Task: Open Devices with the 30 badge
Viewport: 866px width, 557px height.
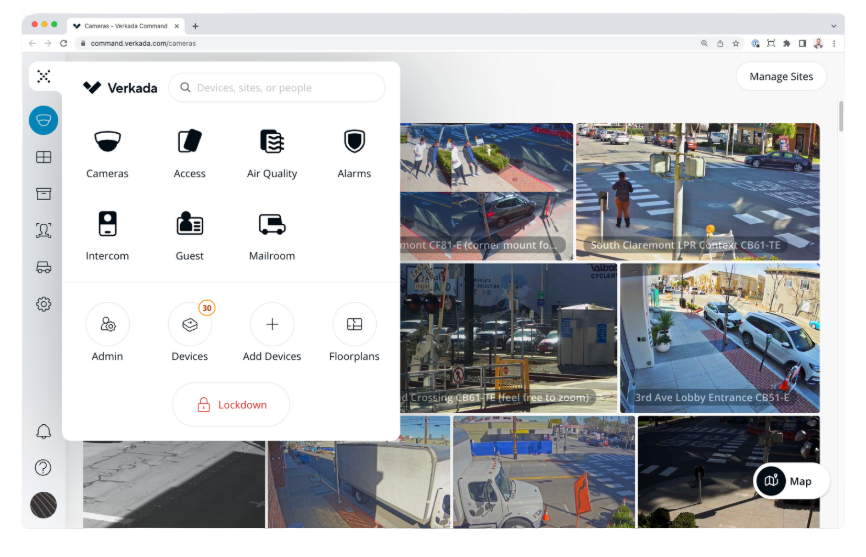Action: coord(189,324)
